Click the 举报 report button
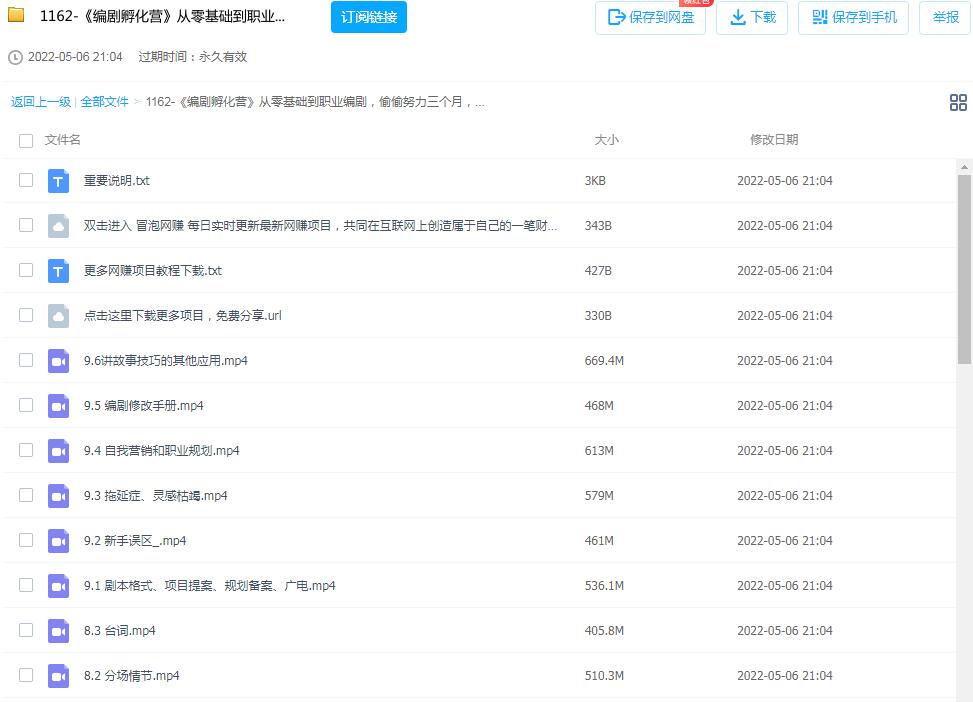The width and height of the screenshot is (973, 702). pos(945,17)
